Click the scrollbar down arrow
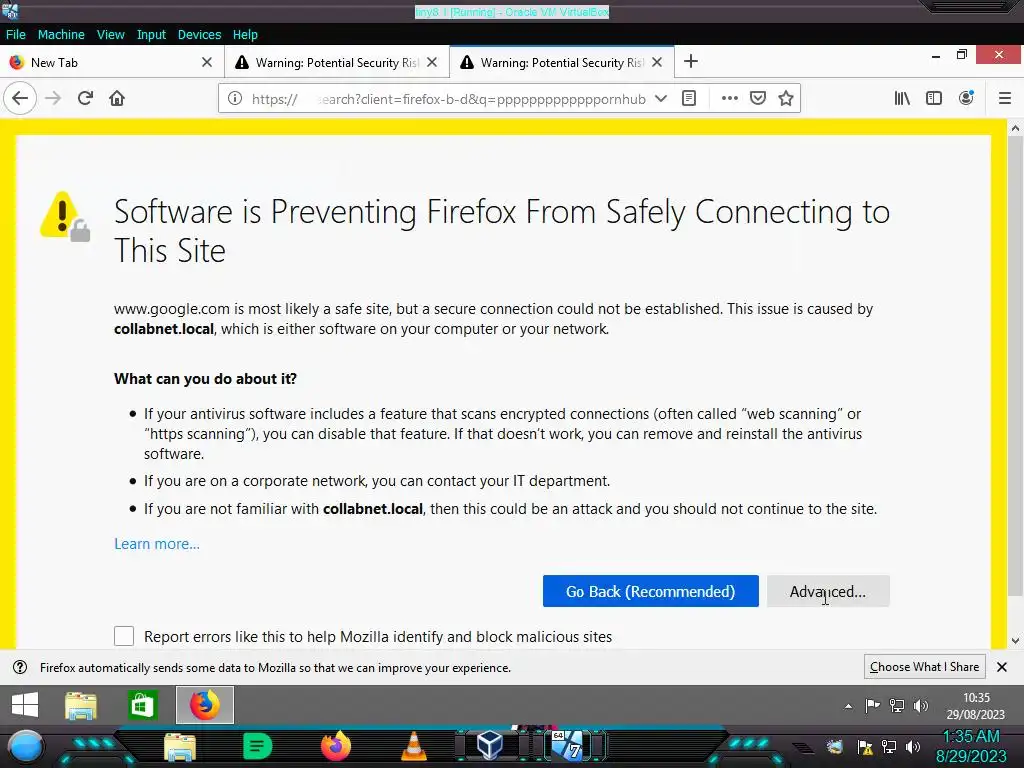This screenshot has height=768, width=1024. click(x=1015, y=641)
